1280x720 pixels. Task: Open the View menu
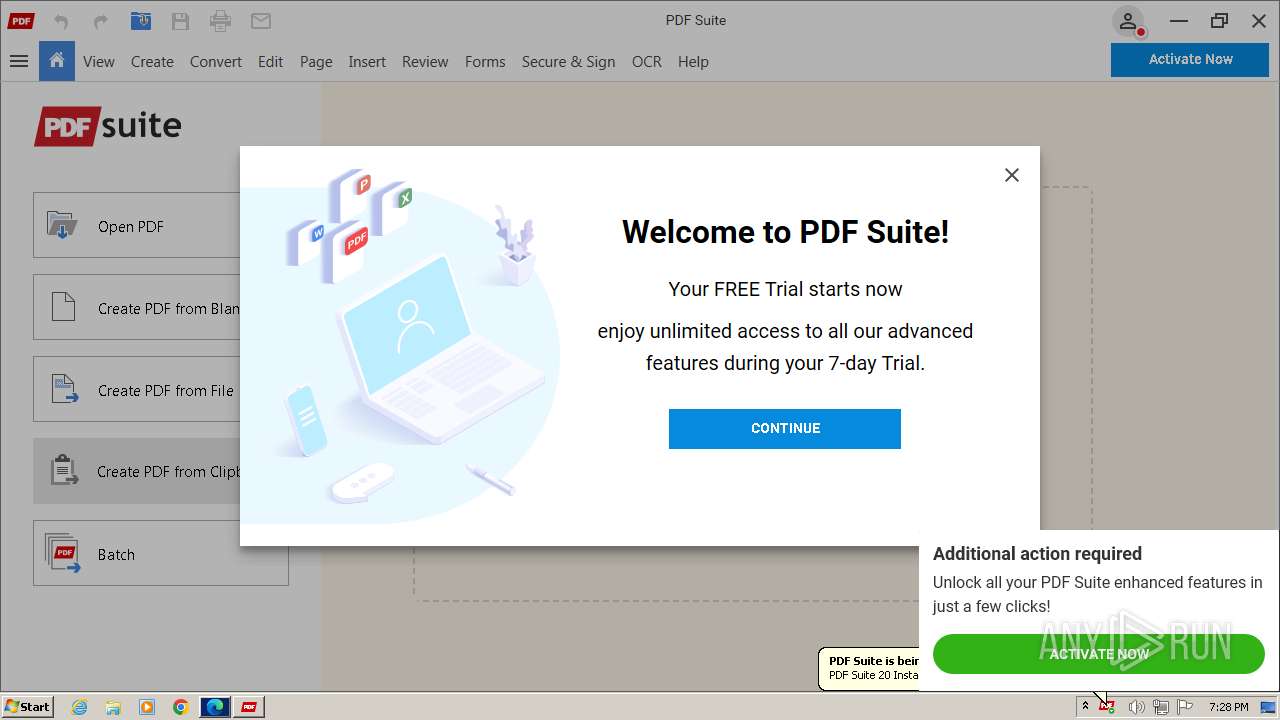(x=99, y=62)
